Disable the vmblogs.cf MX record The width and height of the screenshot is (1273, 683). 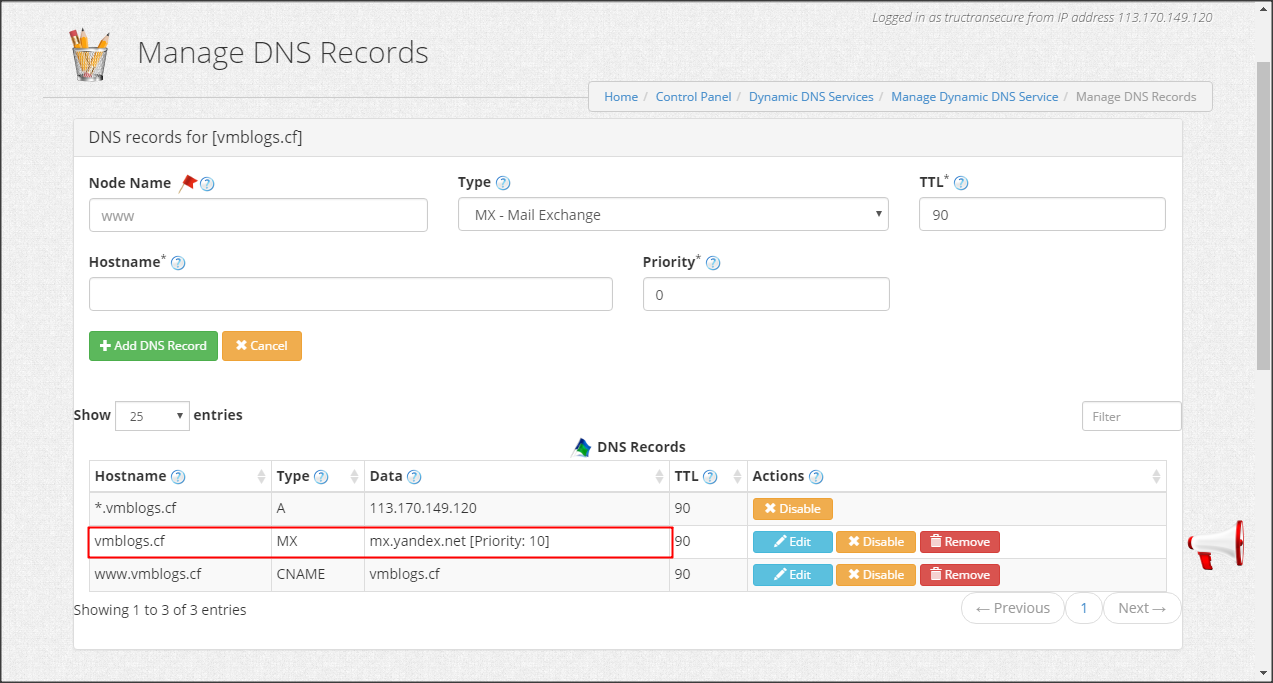pos(875,542)
